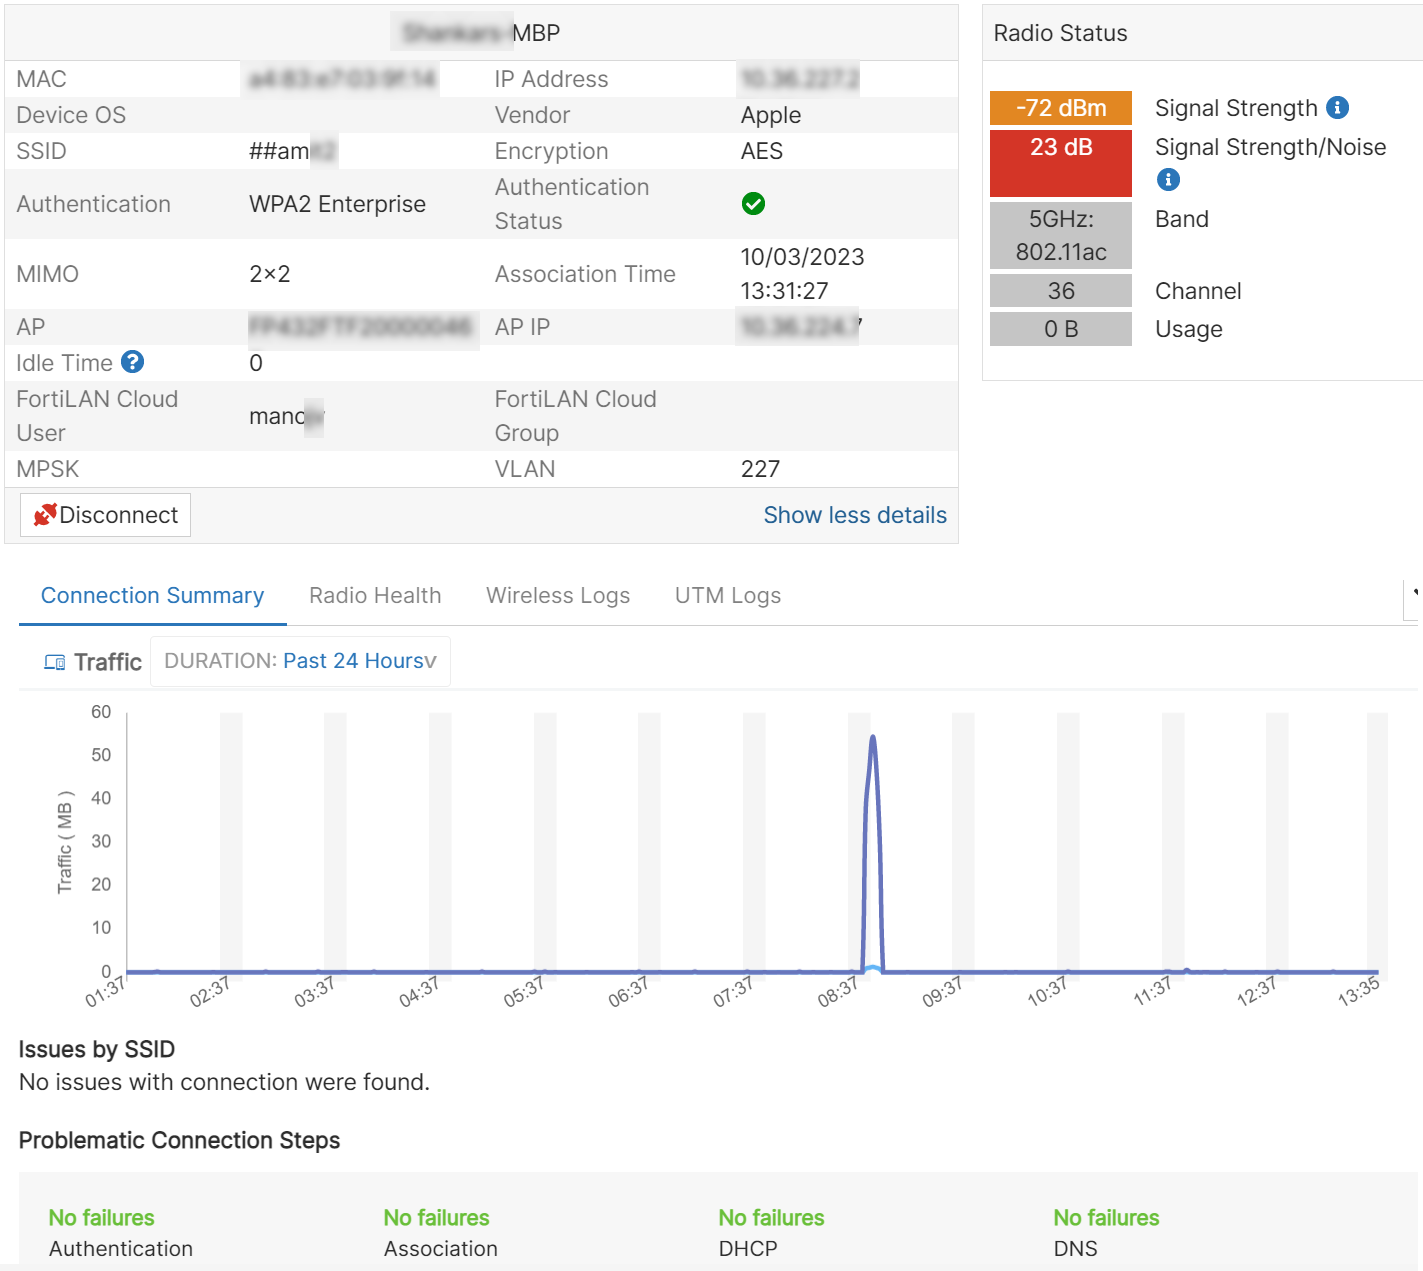The width and height of the screenshot is (1423, 1271).
Task: Switch to the UTM Logs tab
Action: tap(728, 596)
